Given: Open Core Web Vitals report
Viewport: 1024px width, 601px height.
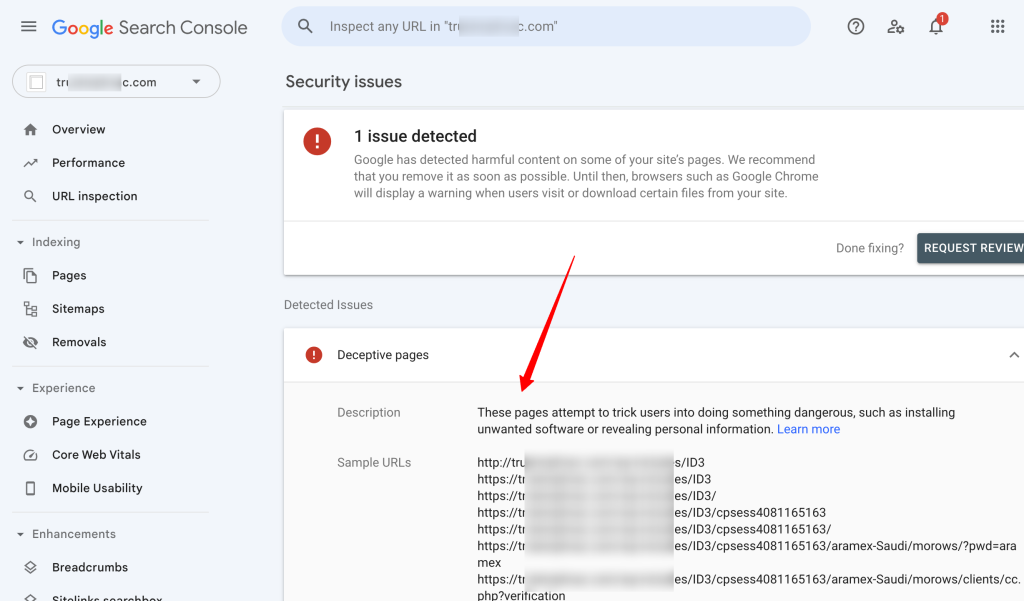Looking at the screenshot, I should (x=96, y=455).
